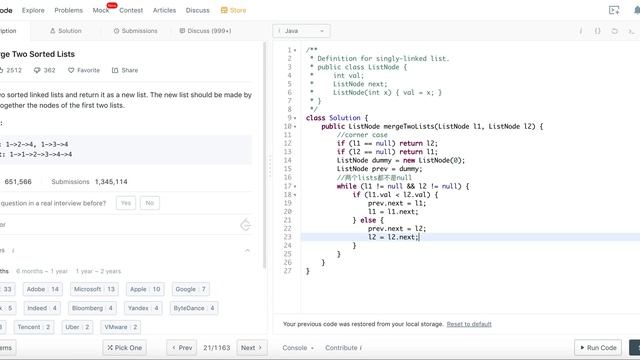Open the Console dropdown

click(x=298, y=348)
